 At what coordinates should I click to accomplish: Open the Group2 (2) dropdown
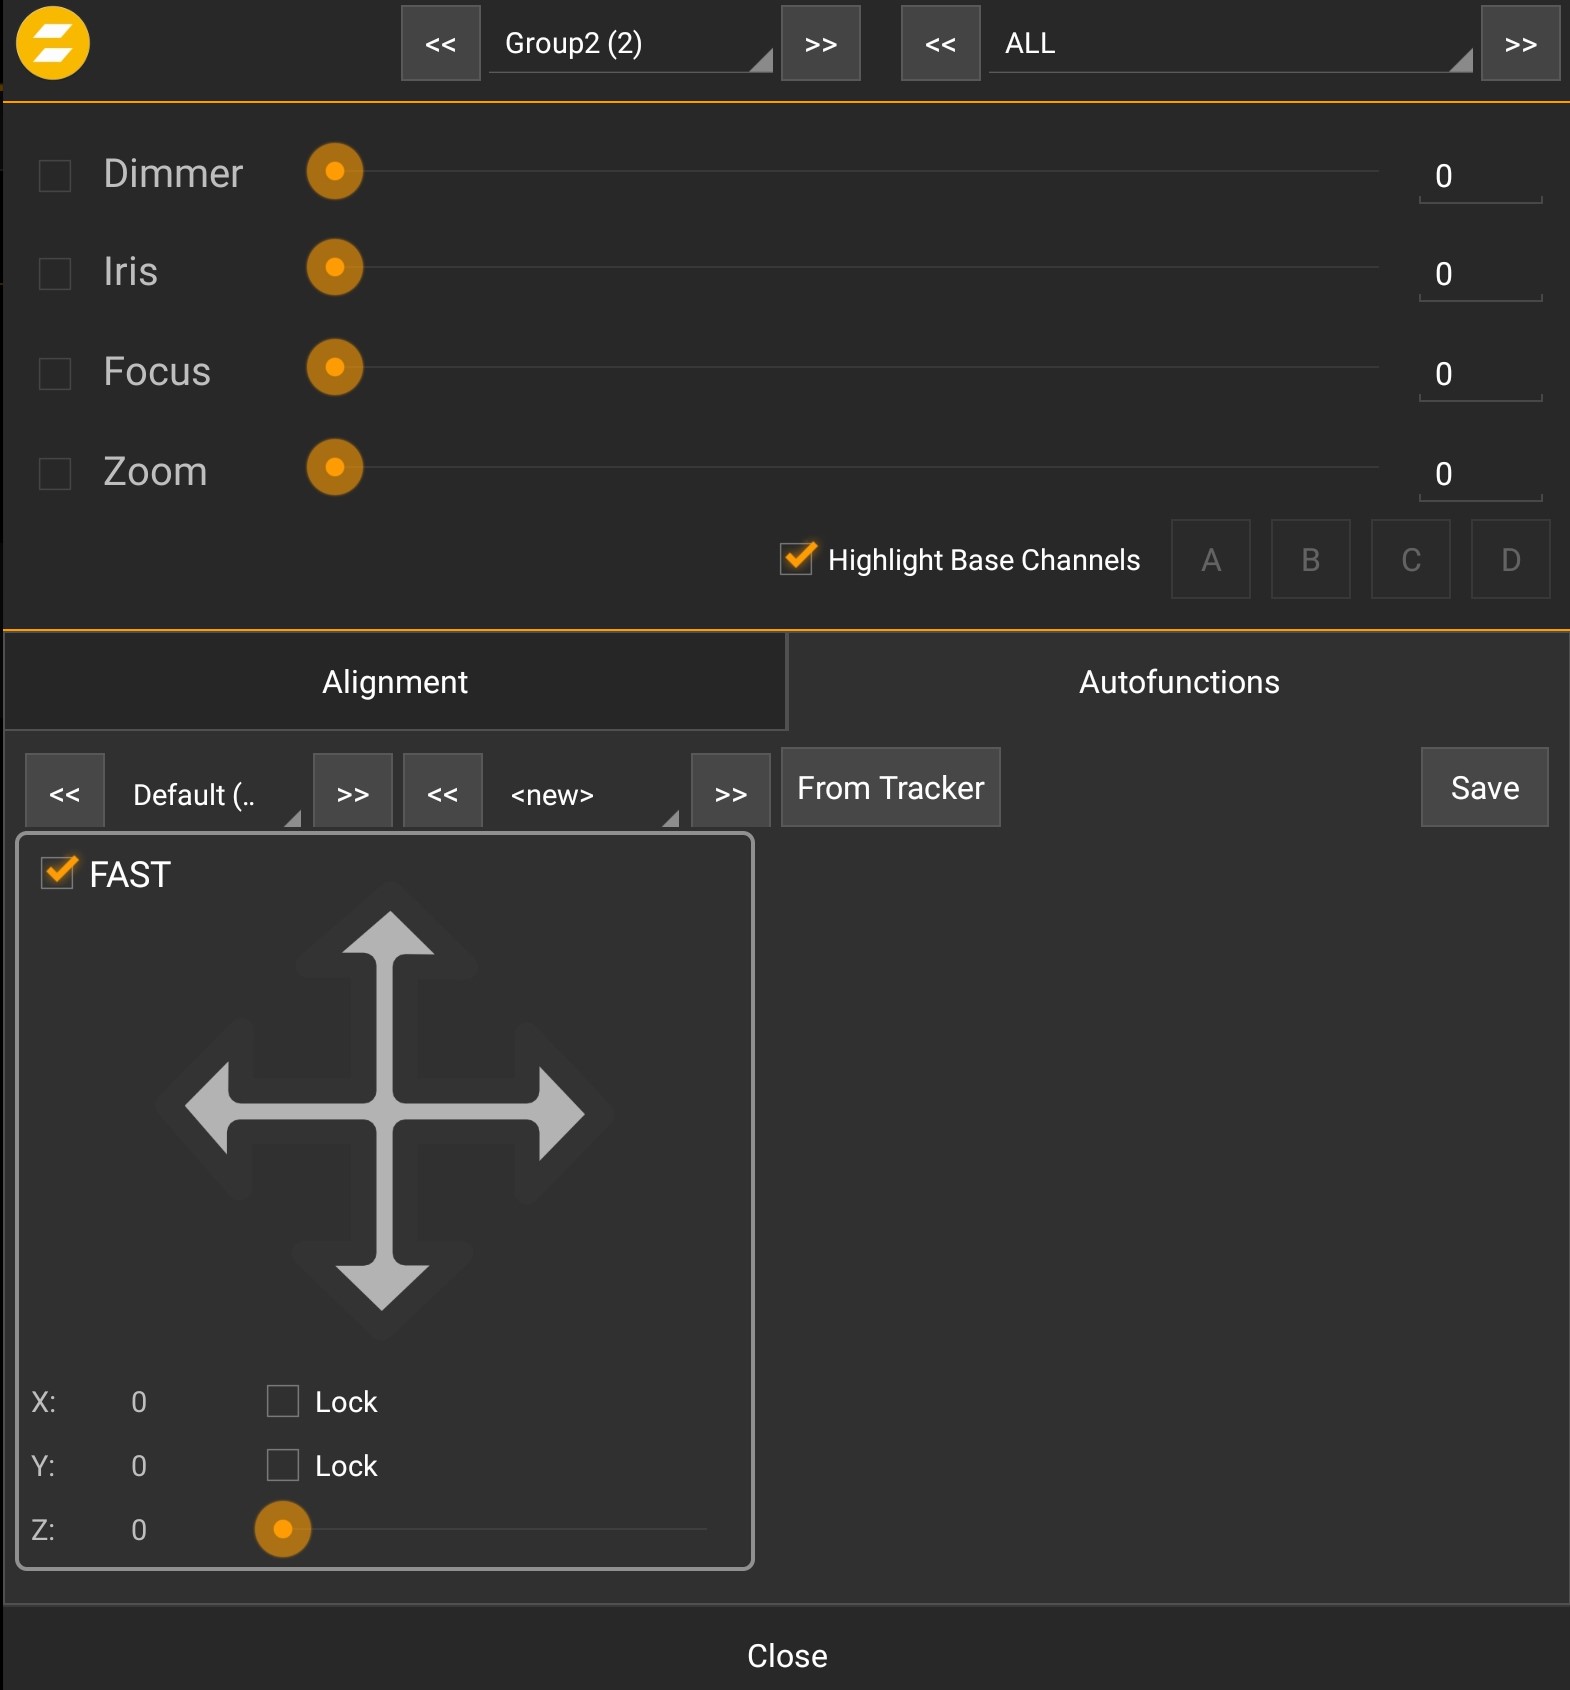pos(630,44)
